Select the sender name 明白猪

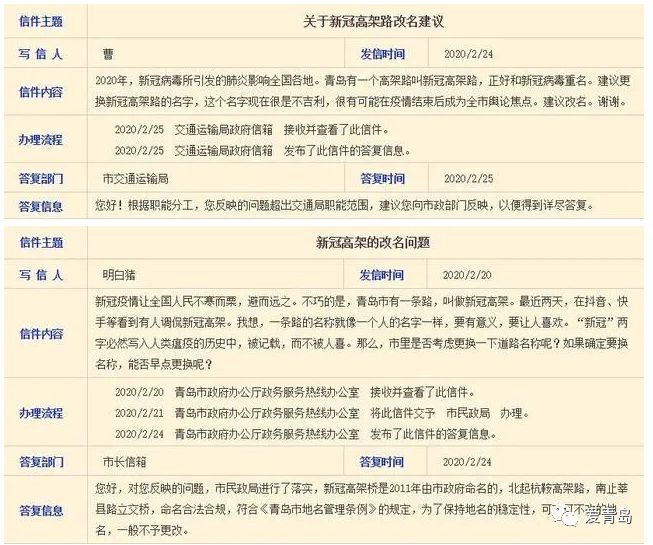click(123, 275)
